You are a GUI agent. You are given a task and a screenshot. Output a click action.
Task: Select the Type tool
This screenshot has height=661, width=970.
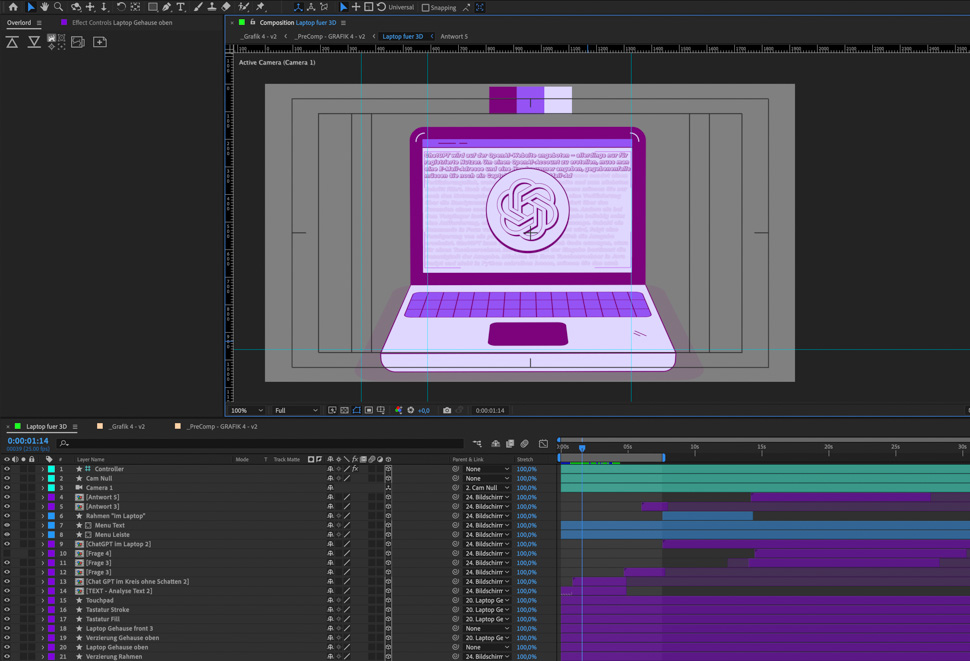[x=181, y=7]
